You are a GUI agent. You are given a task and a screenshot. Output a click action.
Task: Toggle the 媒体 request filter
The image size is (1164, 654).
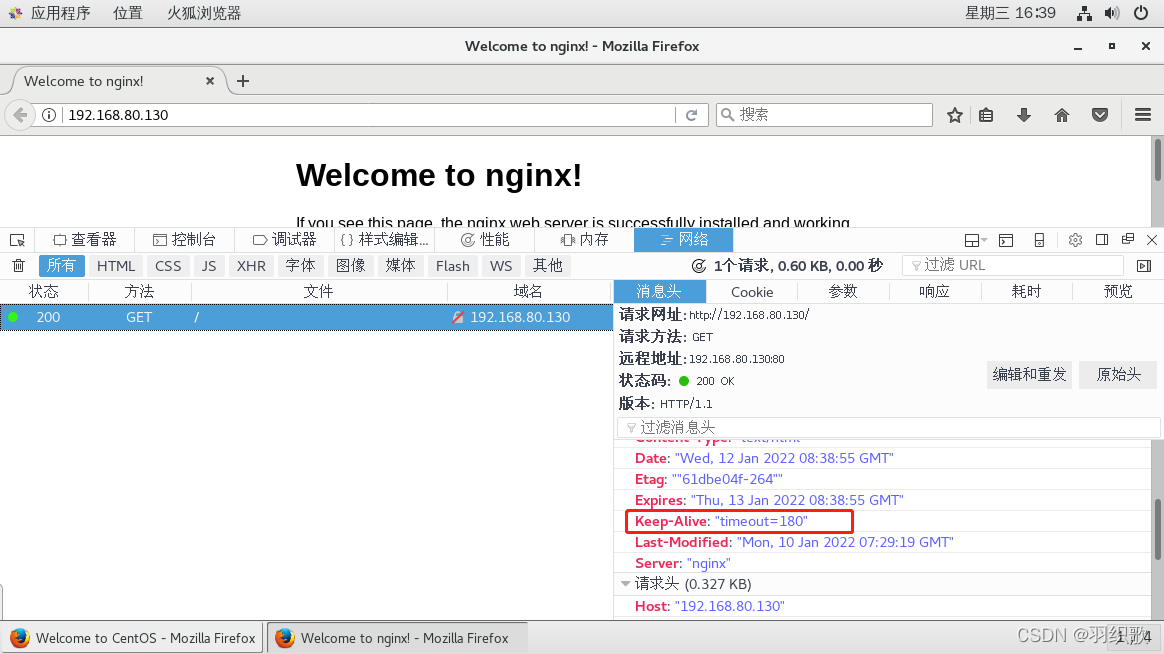pyautogui.click(x=400, y=266)
